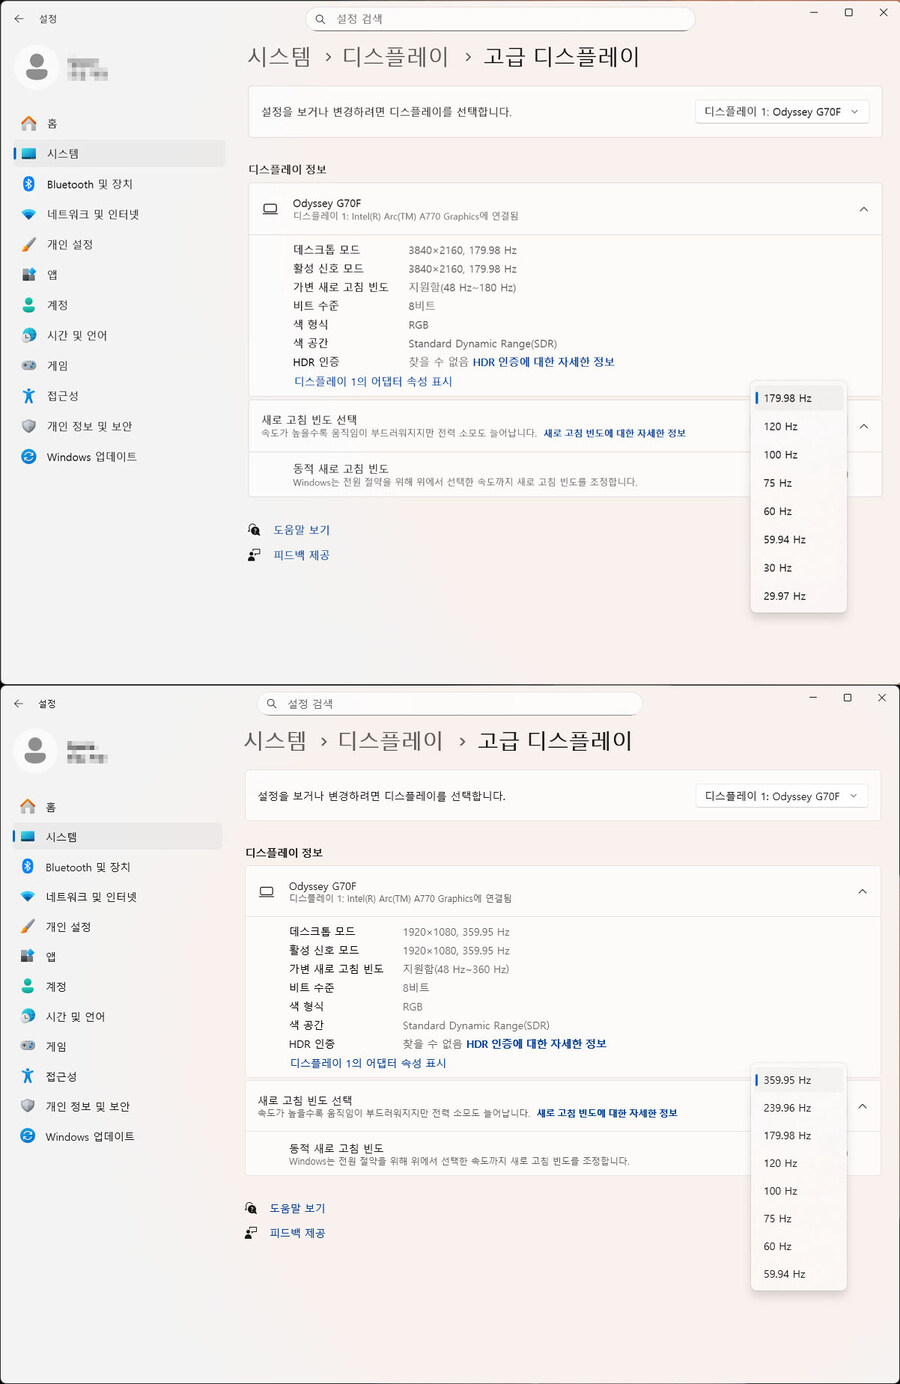Viewport: 900px width, 1384px height.
Task: Collapse the 새로 고침 빈도 선택 section
Action: coord(863,425)
